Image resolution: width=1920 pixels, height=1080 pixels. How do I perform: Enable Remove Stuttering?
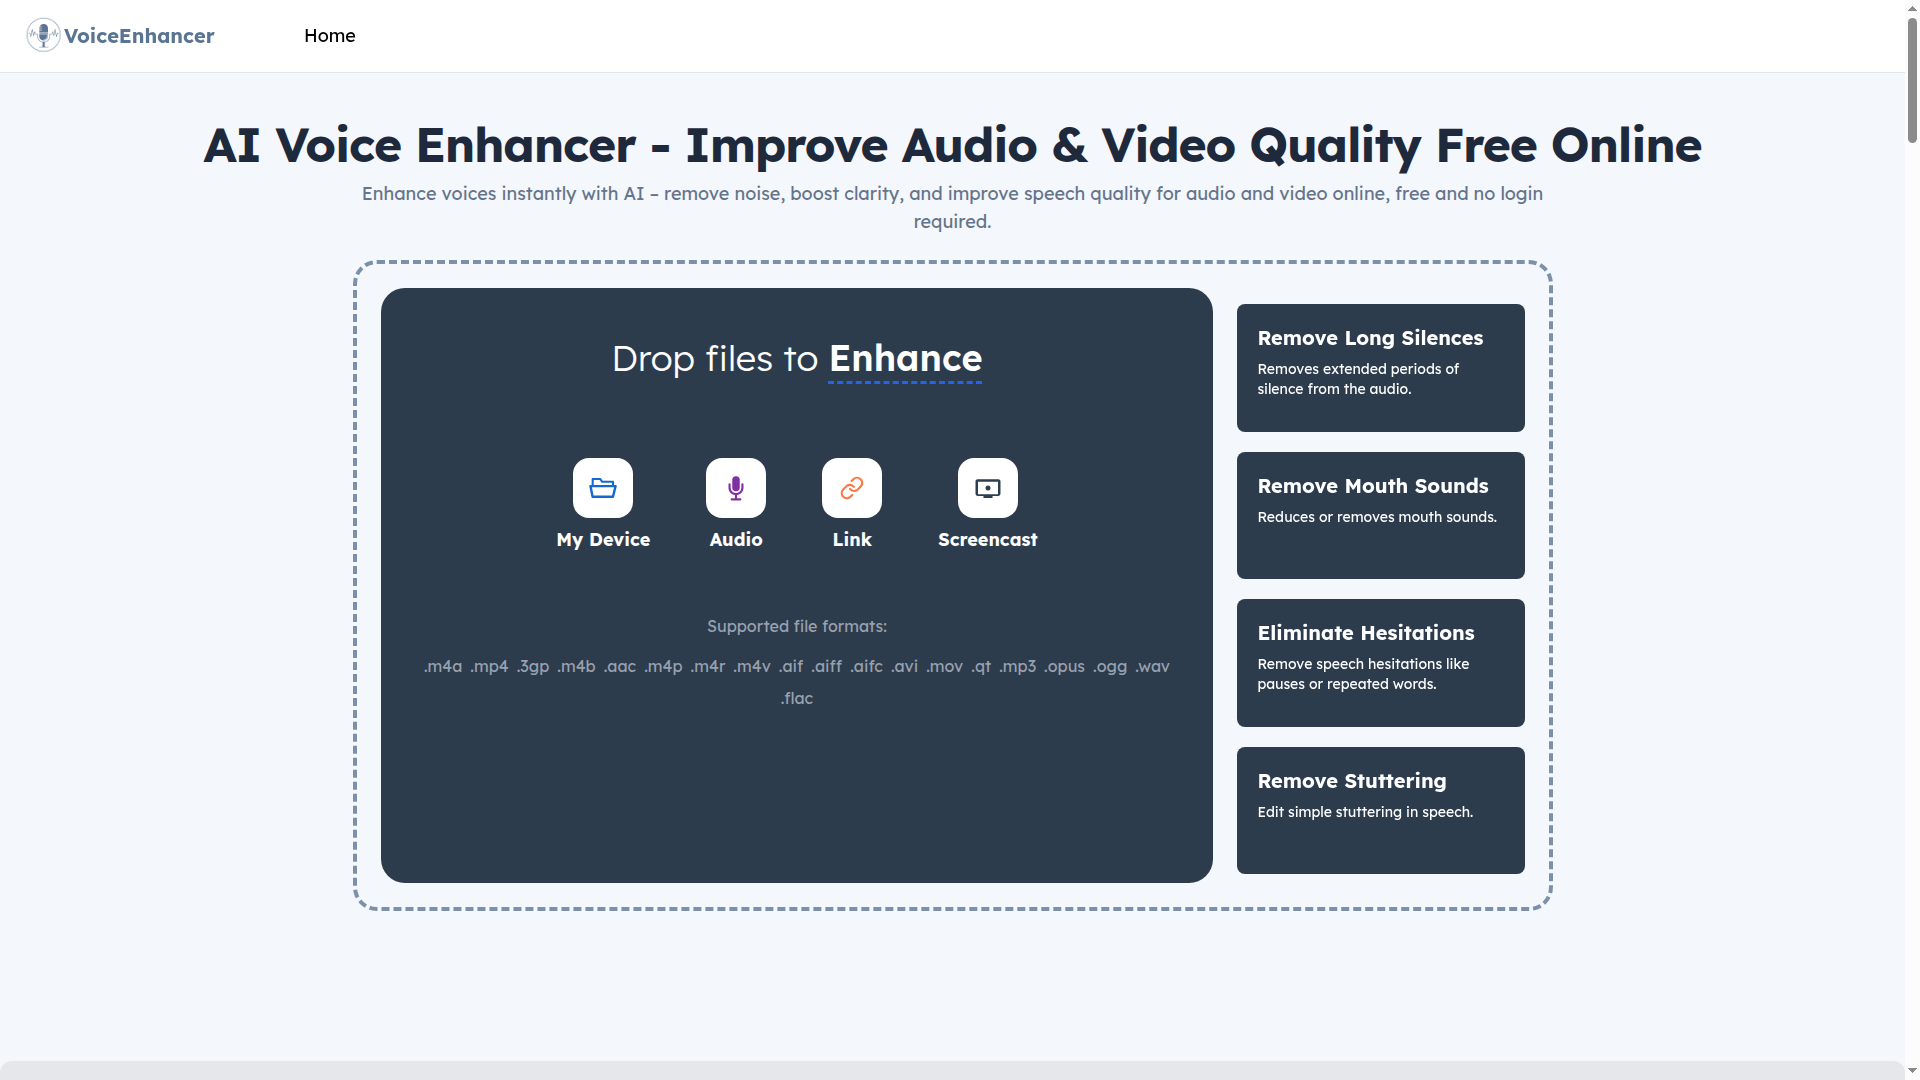click(x=1380, y=810)
